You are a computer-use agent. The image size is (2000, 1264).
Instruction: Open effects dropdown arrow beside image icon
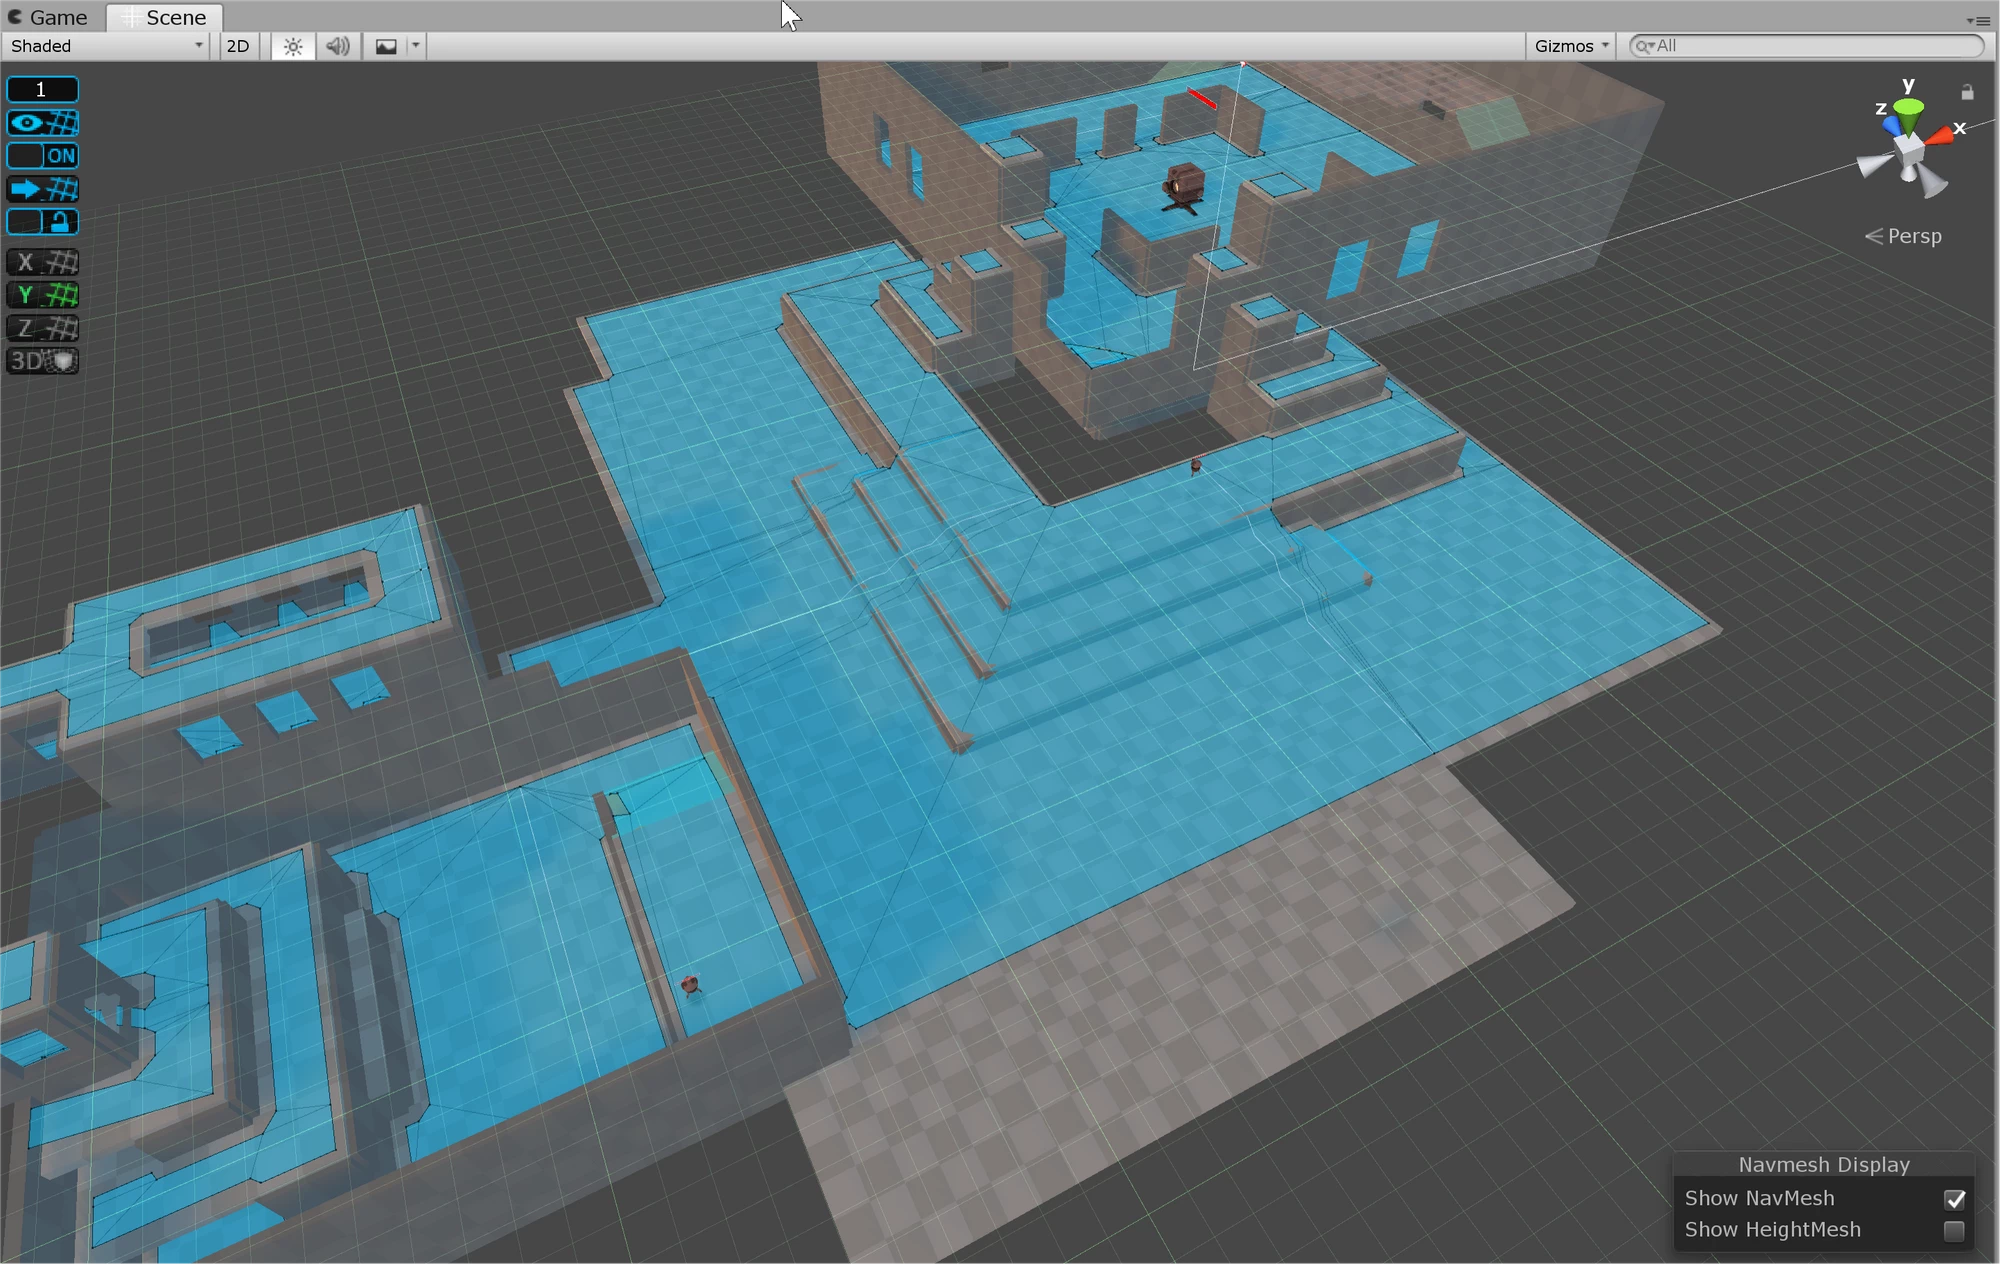416,46
